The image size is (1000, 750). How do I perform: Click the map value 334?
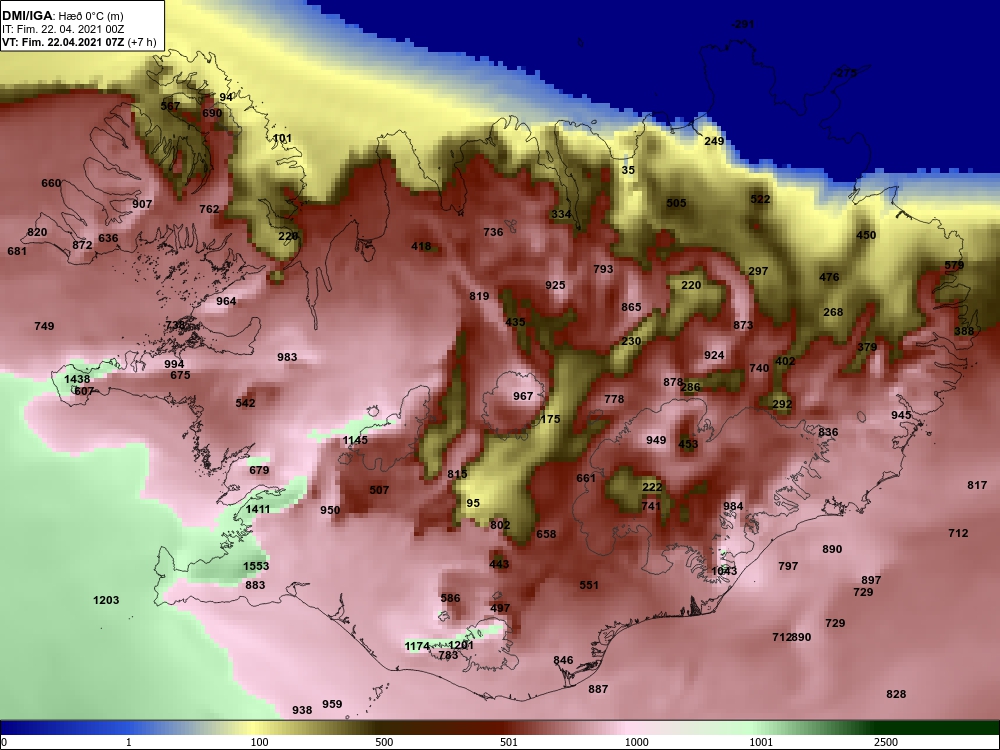(561, 214)
